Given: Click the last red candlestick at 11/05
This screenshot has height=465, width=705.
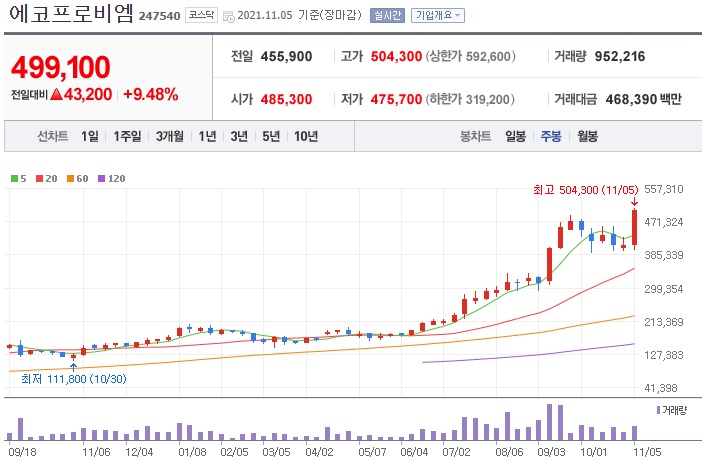Looking at the screenshot, I should click(634, 228).
